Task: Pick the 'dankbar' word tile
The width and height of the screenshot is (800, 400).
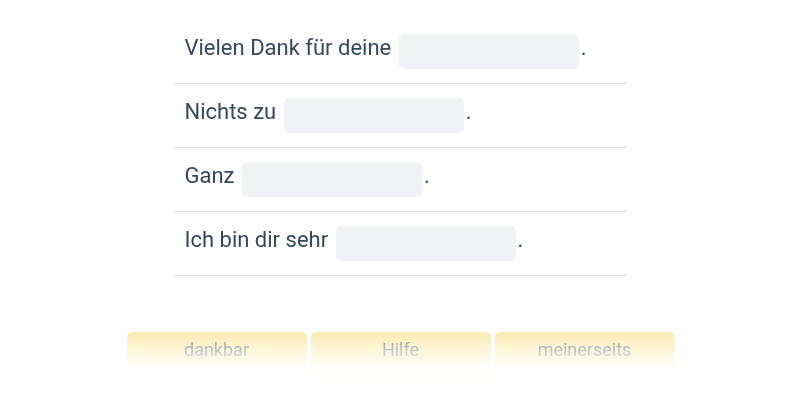Action: coord(216,349)
